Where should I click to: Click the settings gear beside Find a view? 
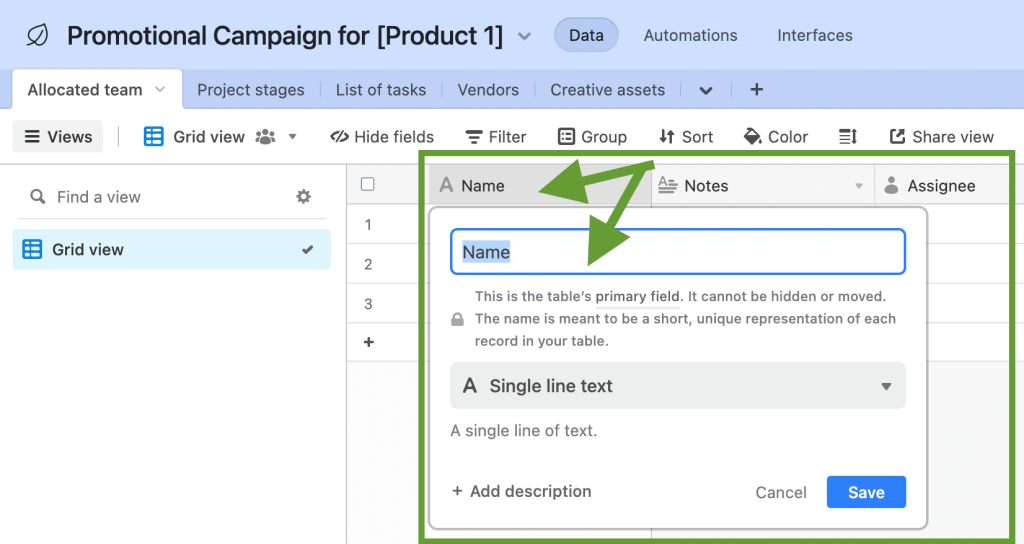[304, 197]
